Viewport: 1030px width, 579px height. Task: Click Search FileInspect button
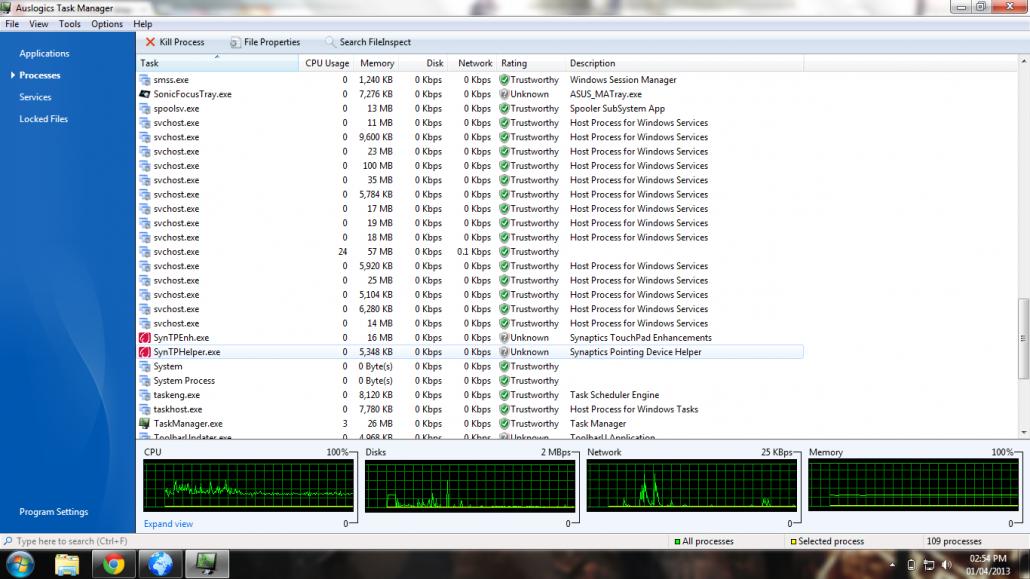tap(368, 42)
